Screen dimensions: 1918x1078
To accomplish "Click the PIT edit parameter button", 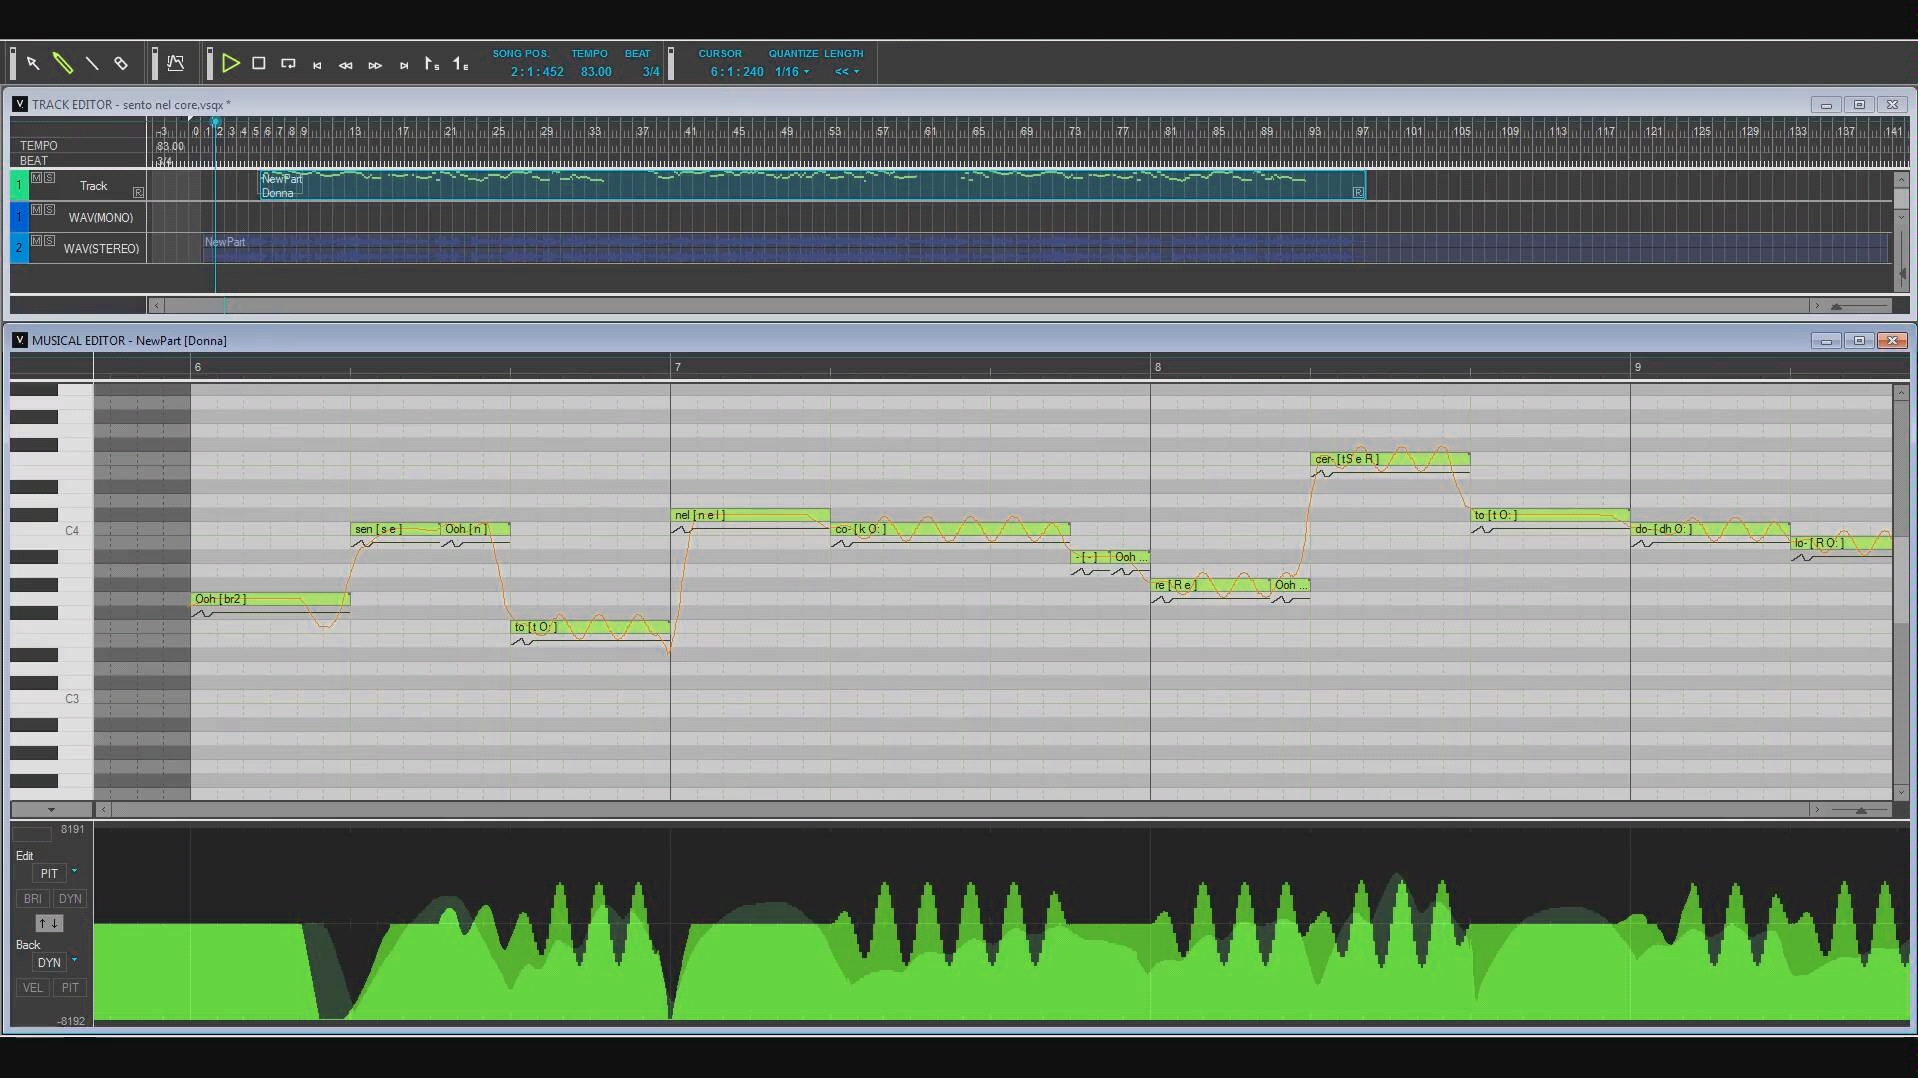I will point(49,874).
